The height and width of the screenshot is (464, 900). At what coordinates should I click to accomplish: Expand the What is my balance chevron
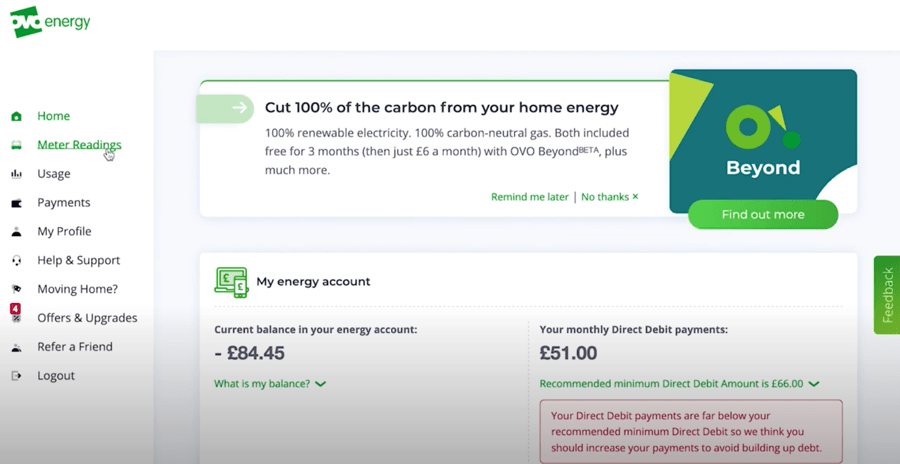pyautogui.click(x=321, y=384)
